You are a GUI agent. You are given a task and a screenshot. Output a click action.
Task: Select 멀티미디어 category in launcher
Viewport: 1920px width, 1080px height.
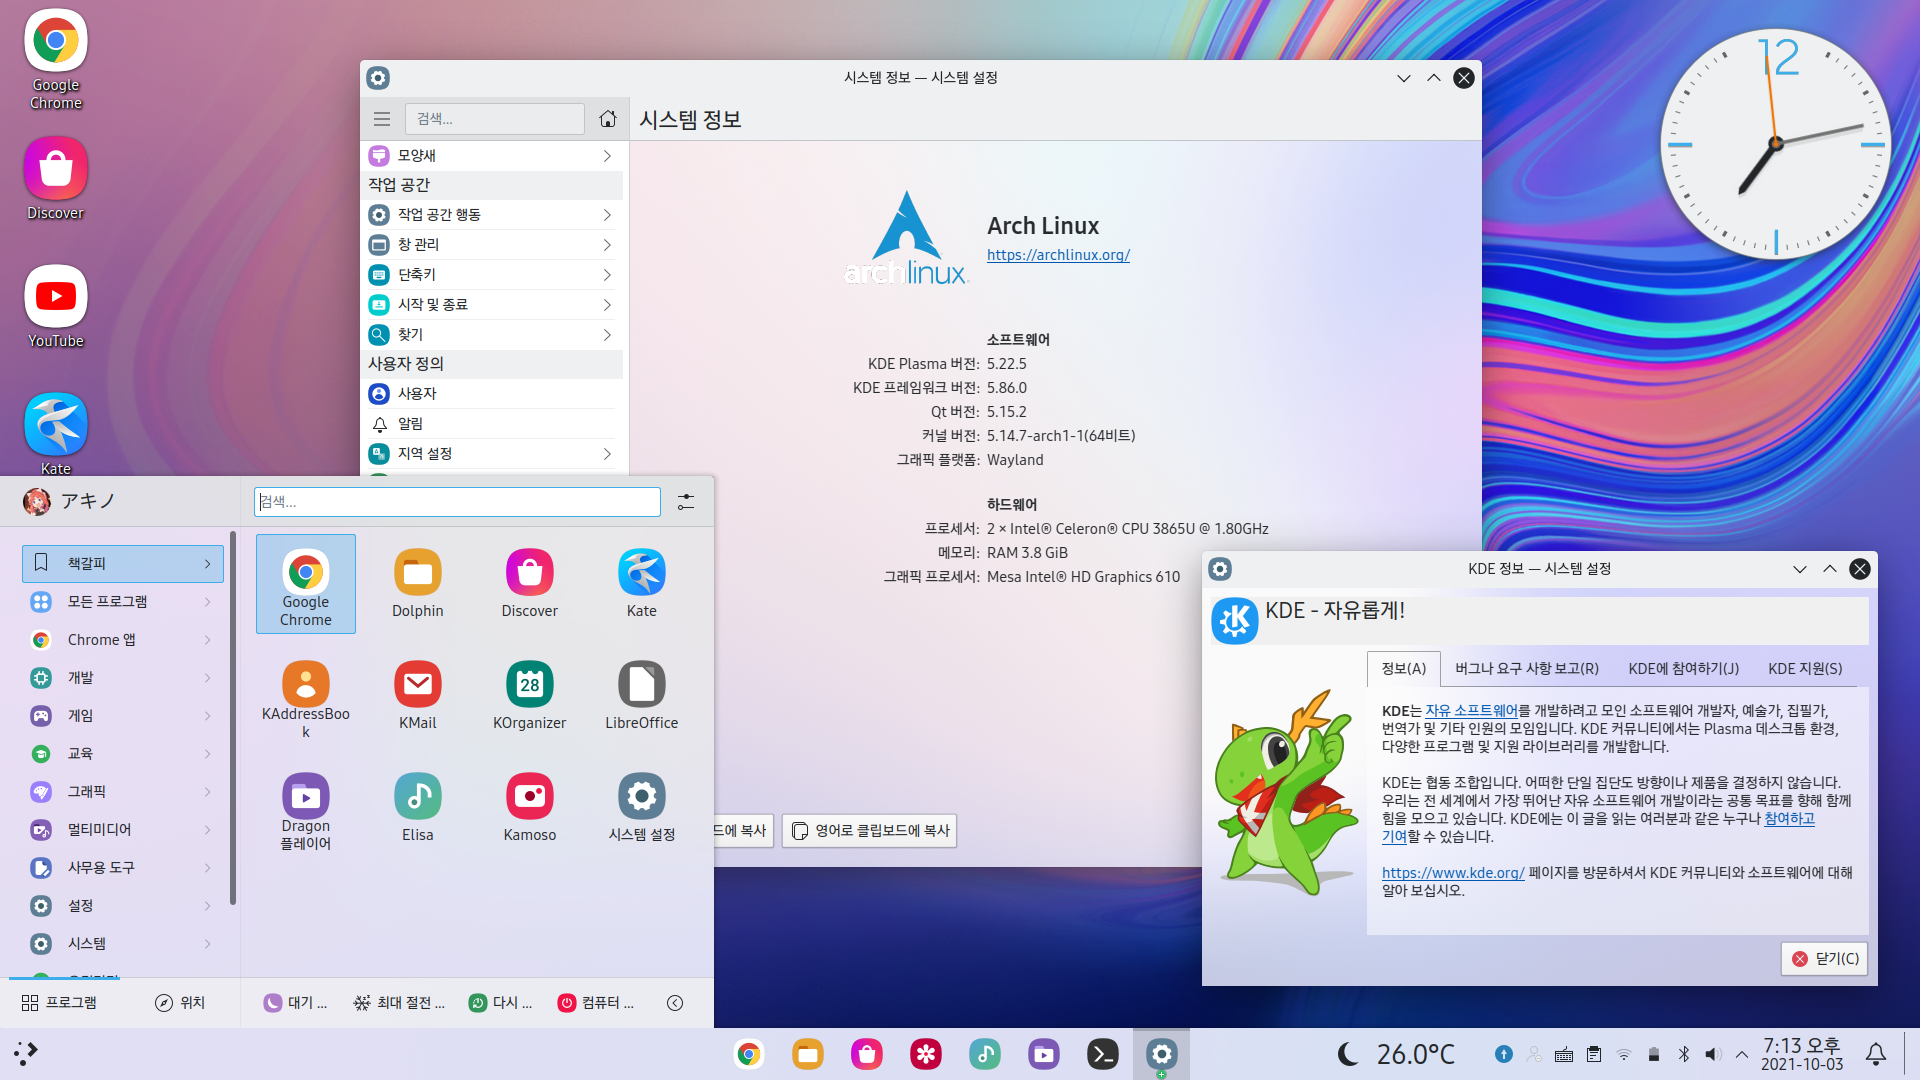click(x=123, y=830)
